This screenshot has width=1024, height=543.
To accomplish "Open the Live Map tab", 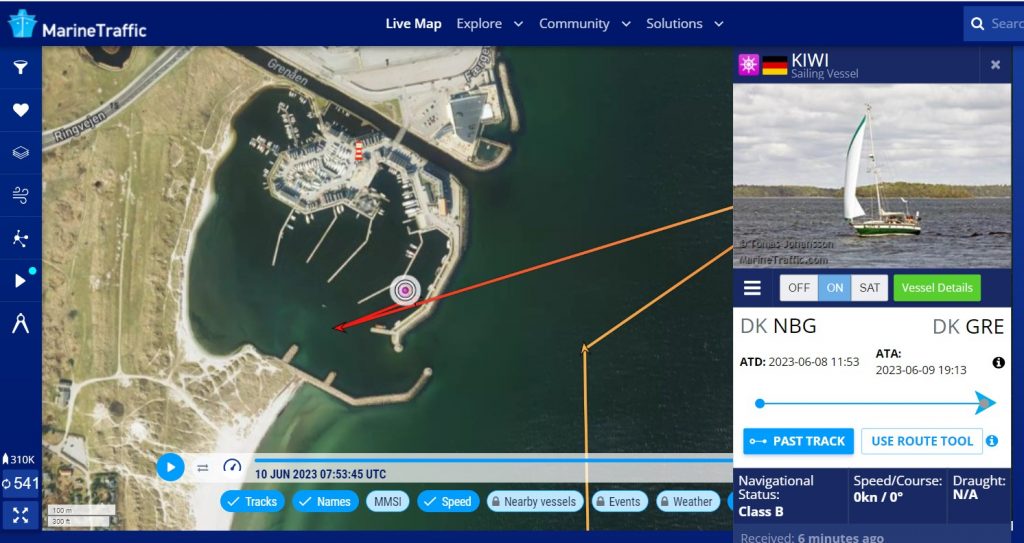I will [413, 24].
